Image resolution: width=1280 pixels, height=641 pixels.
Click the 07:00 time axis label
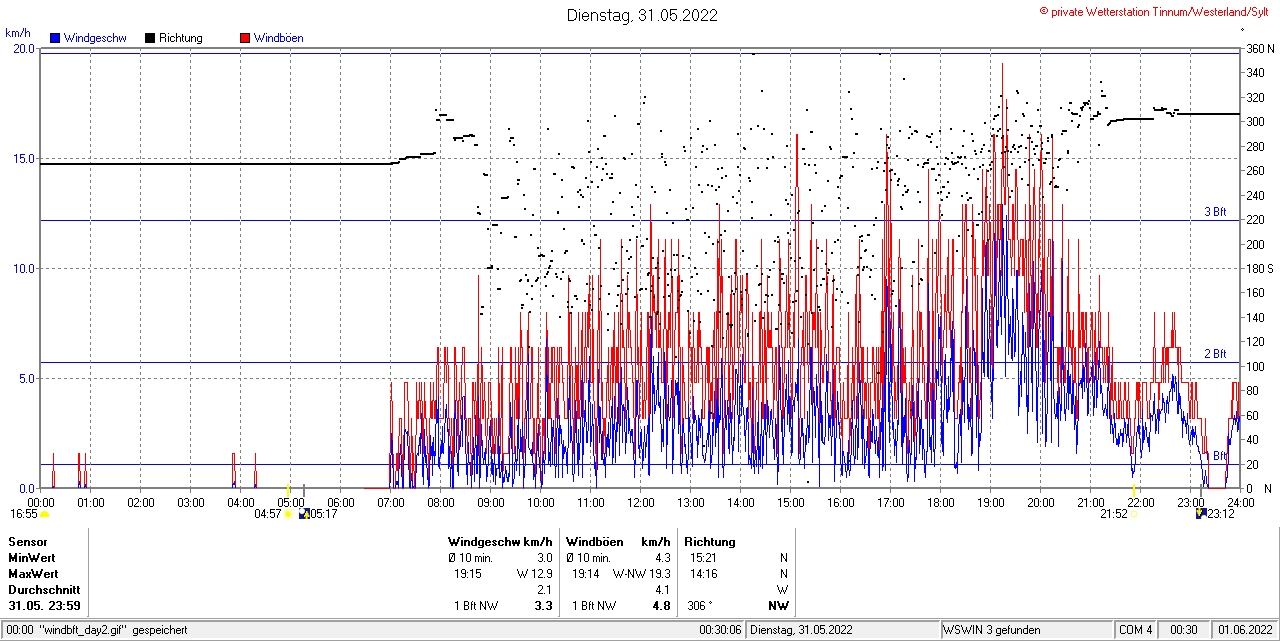(x=390, y=502)
